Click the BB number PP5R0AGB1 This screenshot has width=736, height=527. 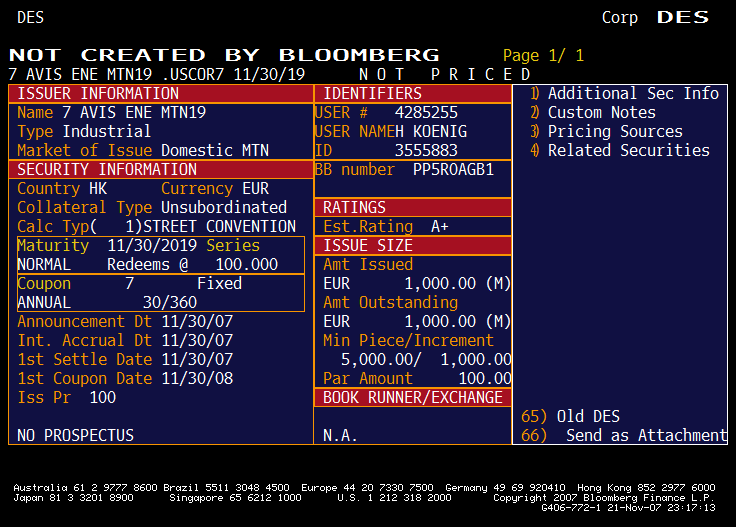point(453,169)
